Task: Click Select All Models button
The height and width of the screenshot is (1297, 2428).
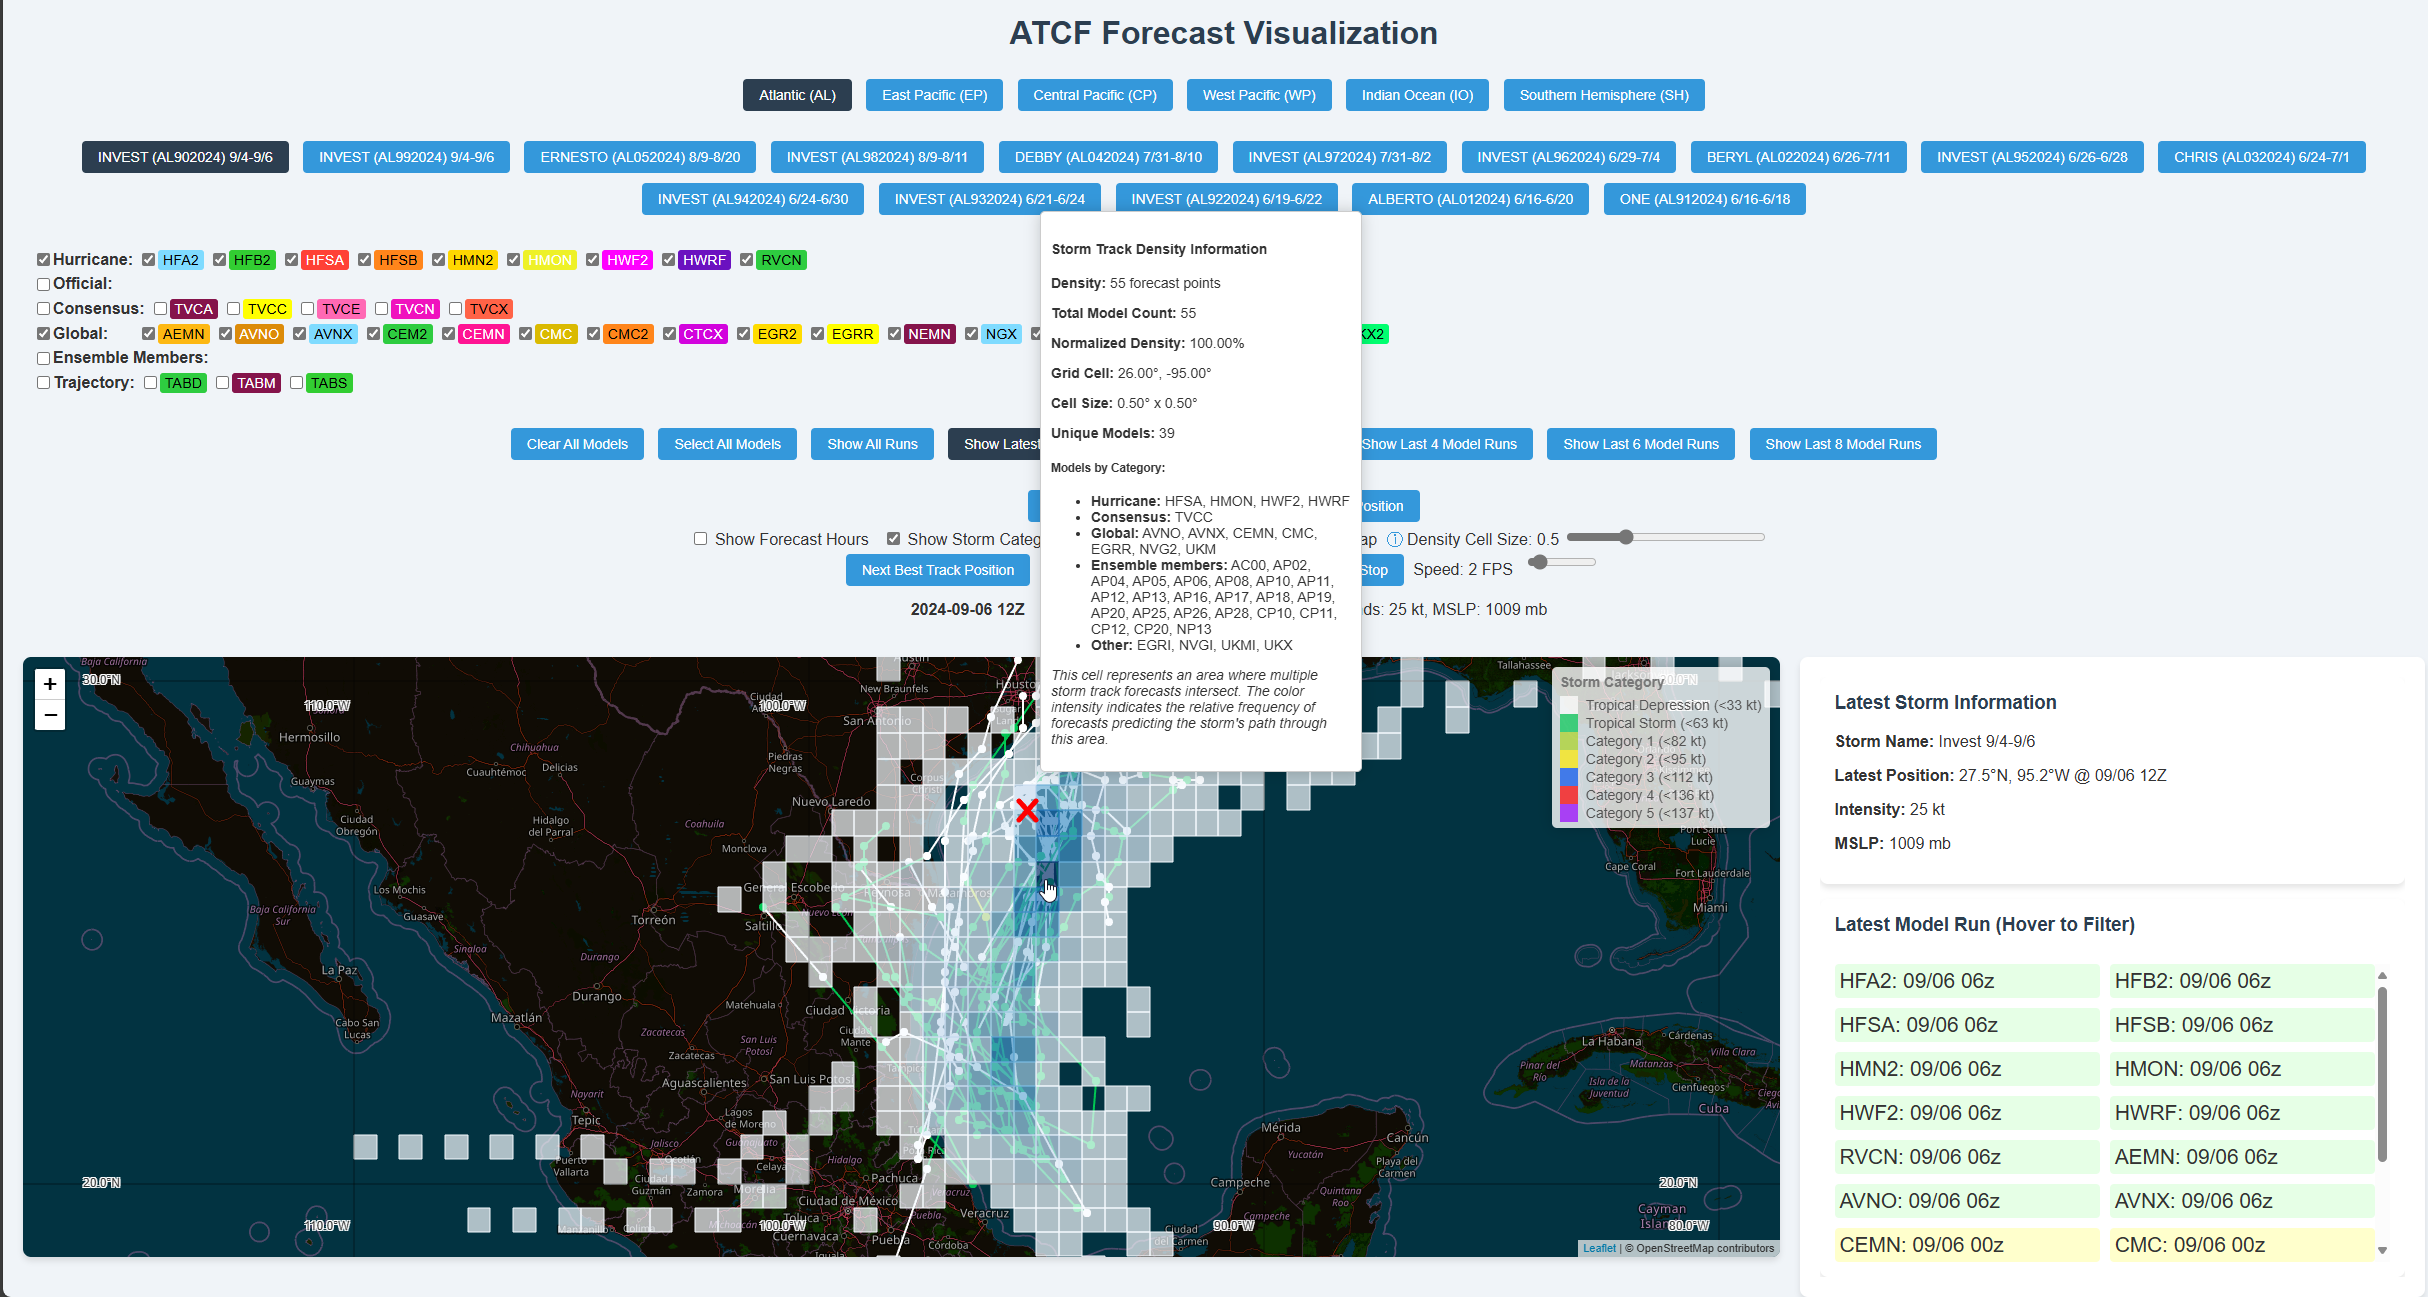Action: pos(727,444)
